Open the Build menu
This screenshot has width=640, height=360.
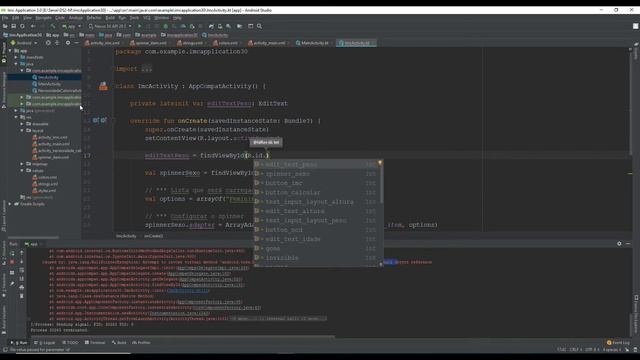click(x=110, y=18)
